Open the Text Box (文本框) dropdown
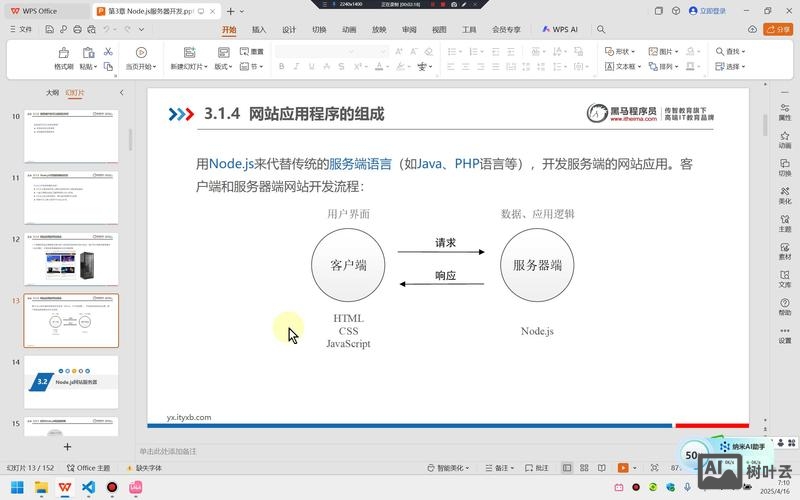800x500 pixels. pyautogui.click(x=623, y=66)
